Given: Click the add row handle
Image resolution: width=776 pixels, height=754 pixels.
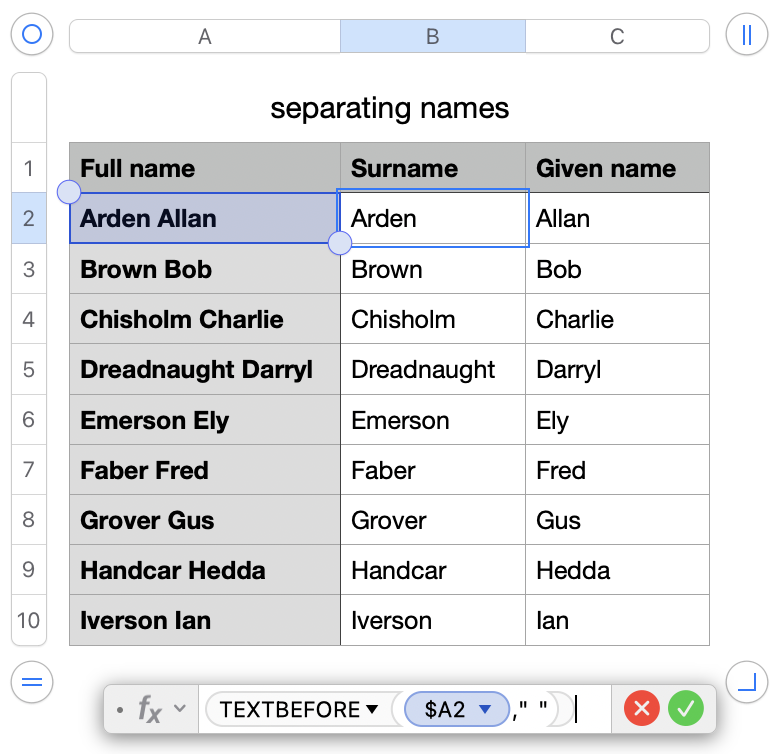Looking at the screenshot, I should (x=32, y=682).
